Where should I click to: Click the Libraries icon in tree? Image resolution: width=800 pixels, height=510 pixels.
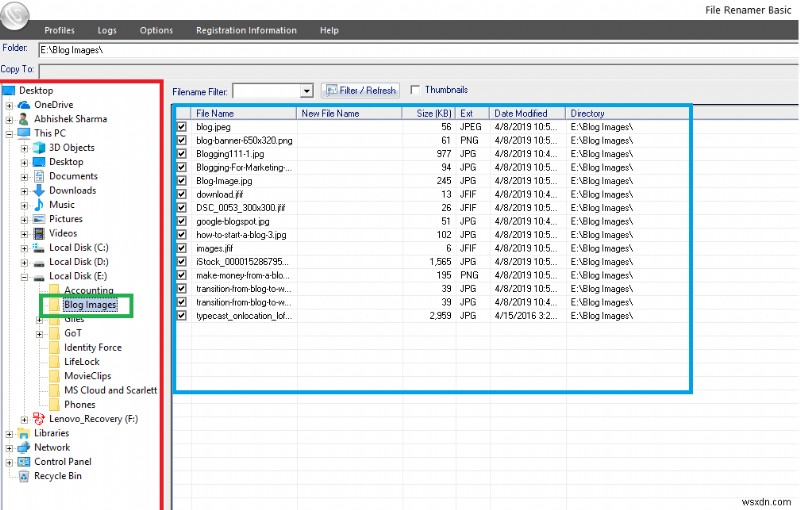coord(23,433)
